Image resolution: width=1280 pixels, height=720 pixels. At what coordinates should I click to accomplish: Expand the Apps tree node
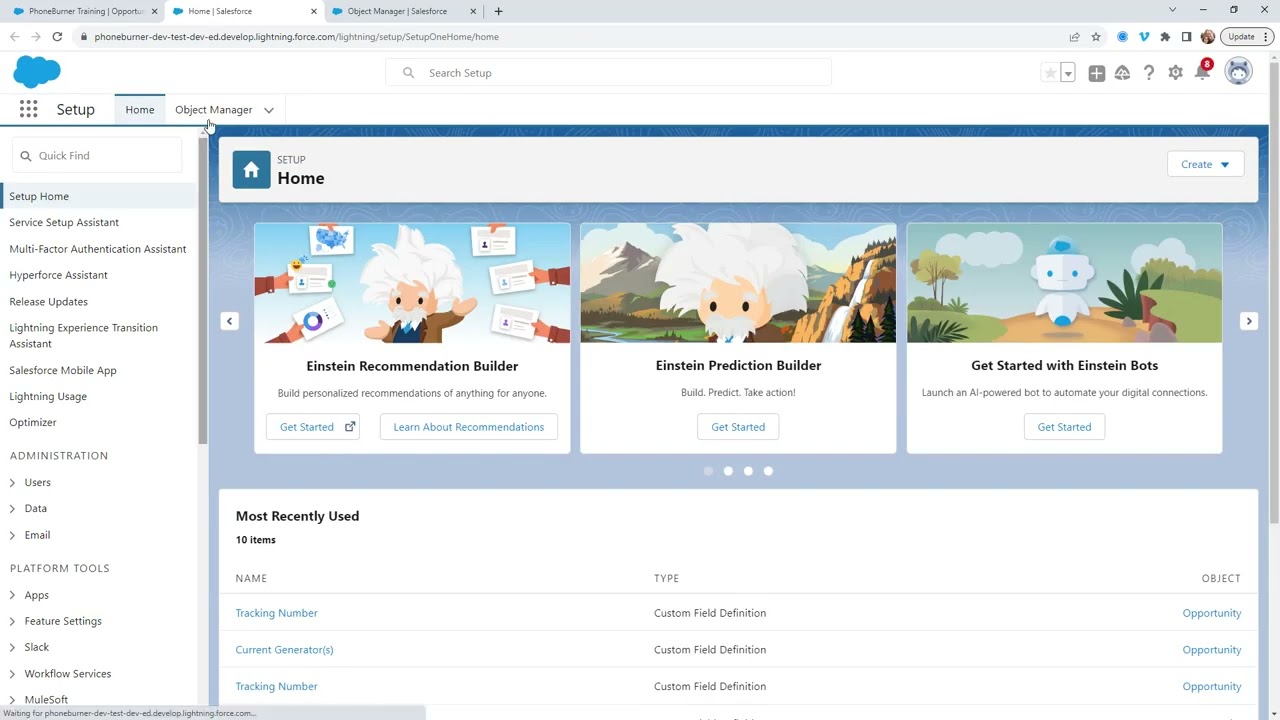tap(12, 596)
